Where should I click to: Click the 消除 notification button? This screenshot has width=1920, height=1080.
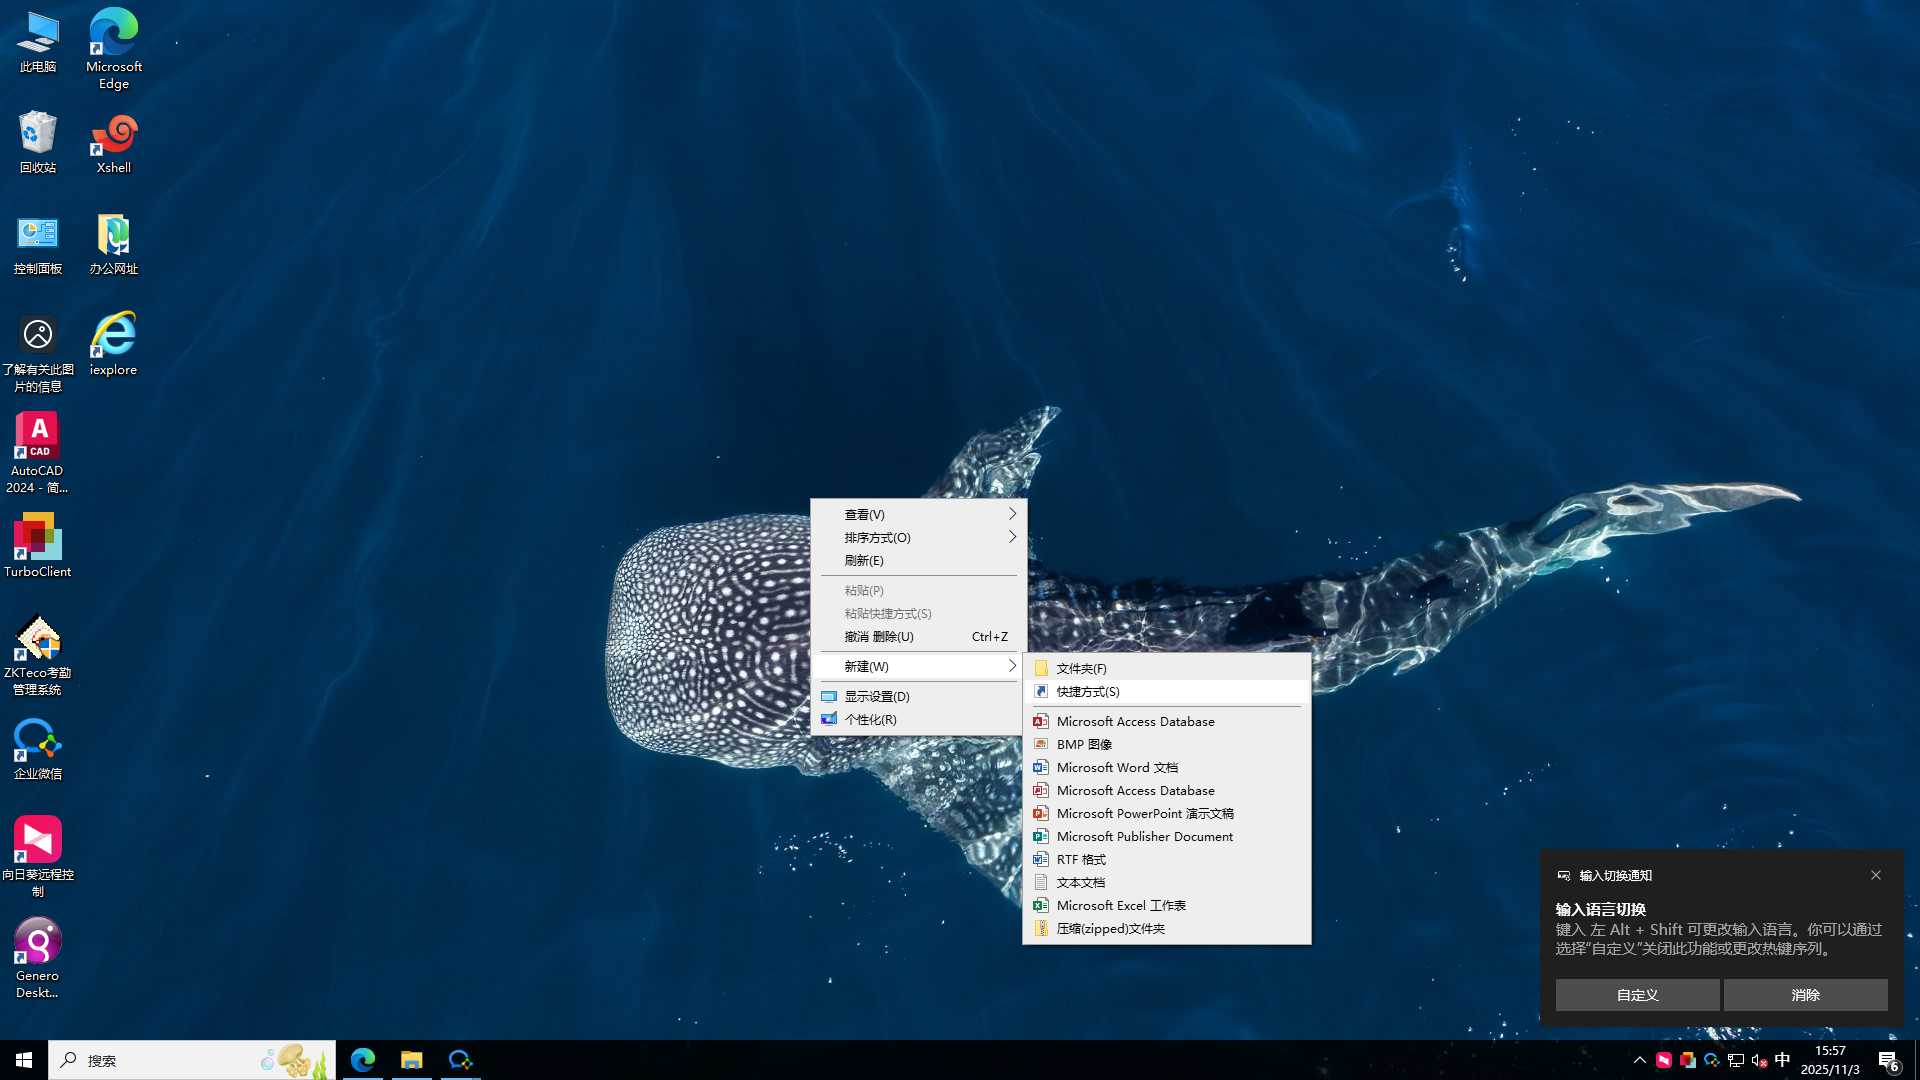pyautogui.click(x=1805, y=995)
